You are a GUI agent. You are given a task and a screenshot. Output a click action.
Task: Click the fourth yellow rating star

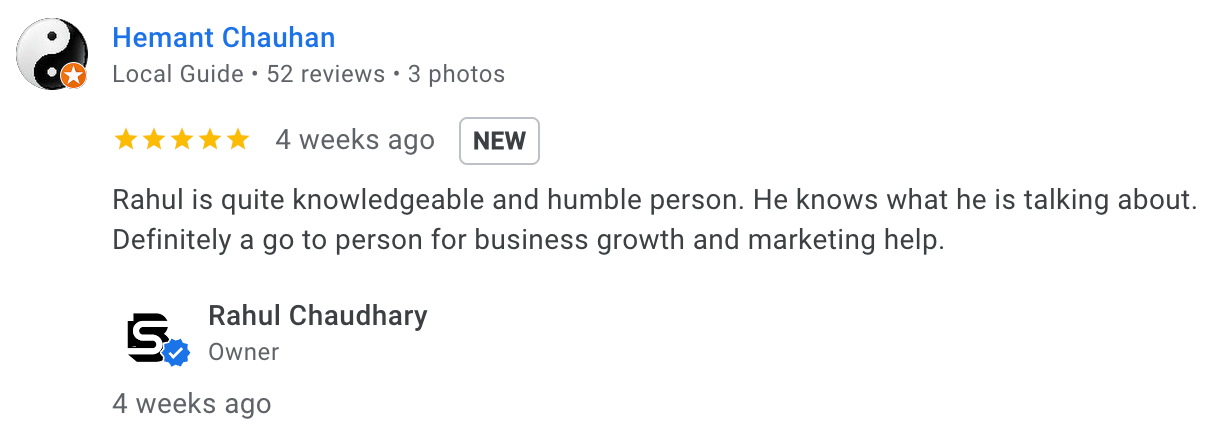coord(210,140)
